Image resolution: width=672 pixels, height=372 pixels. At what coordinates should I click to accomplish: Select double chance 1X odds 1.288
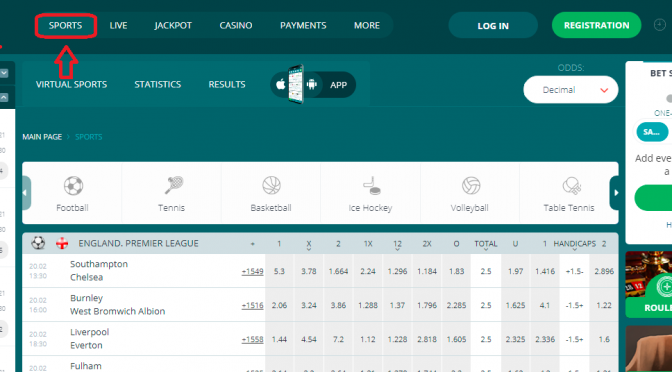click(368, 306)
